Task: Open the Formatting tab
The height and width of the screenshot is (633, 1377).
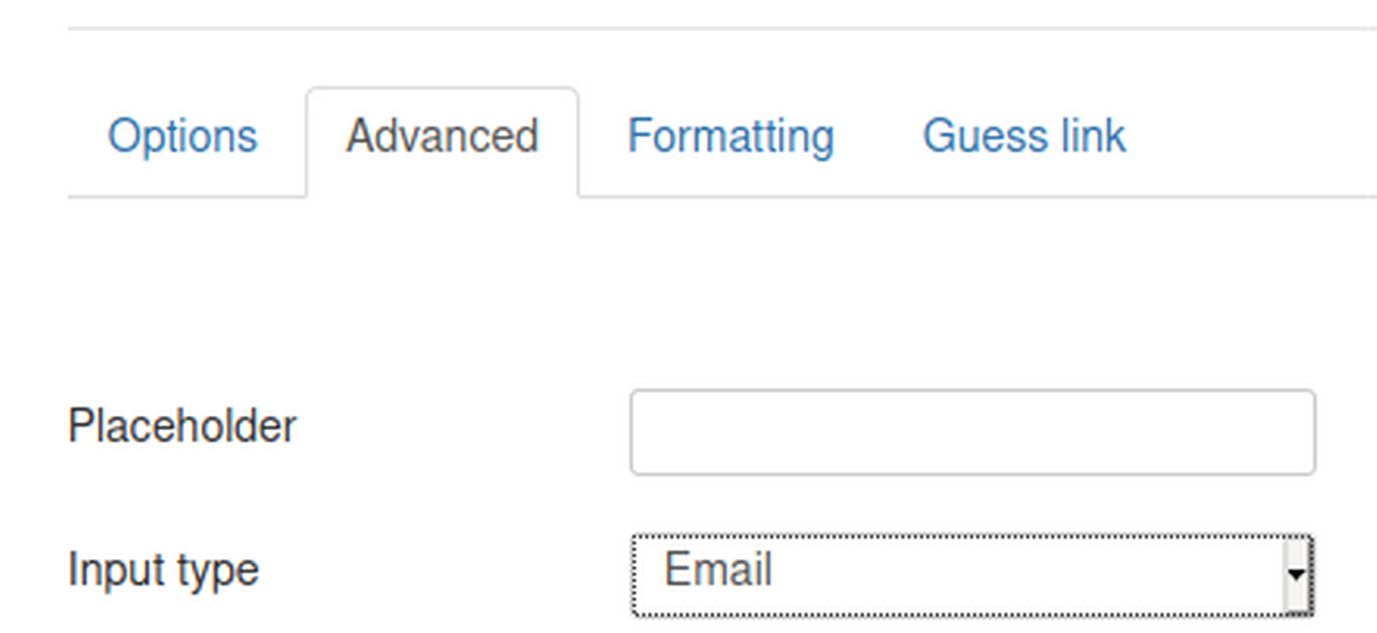Action: (730, 137)
